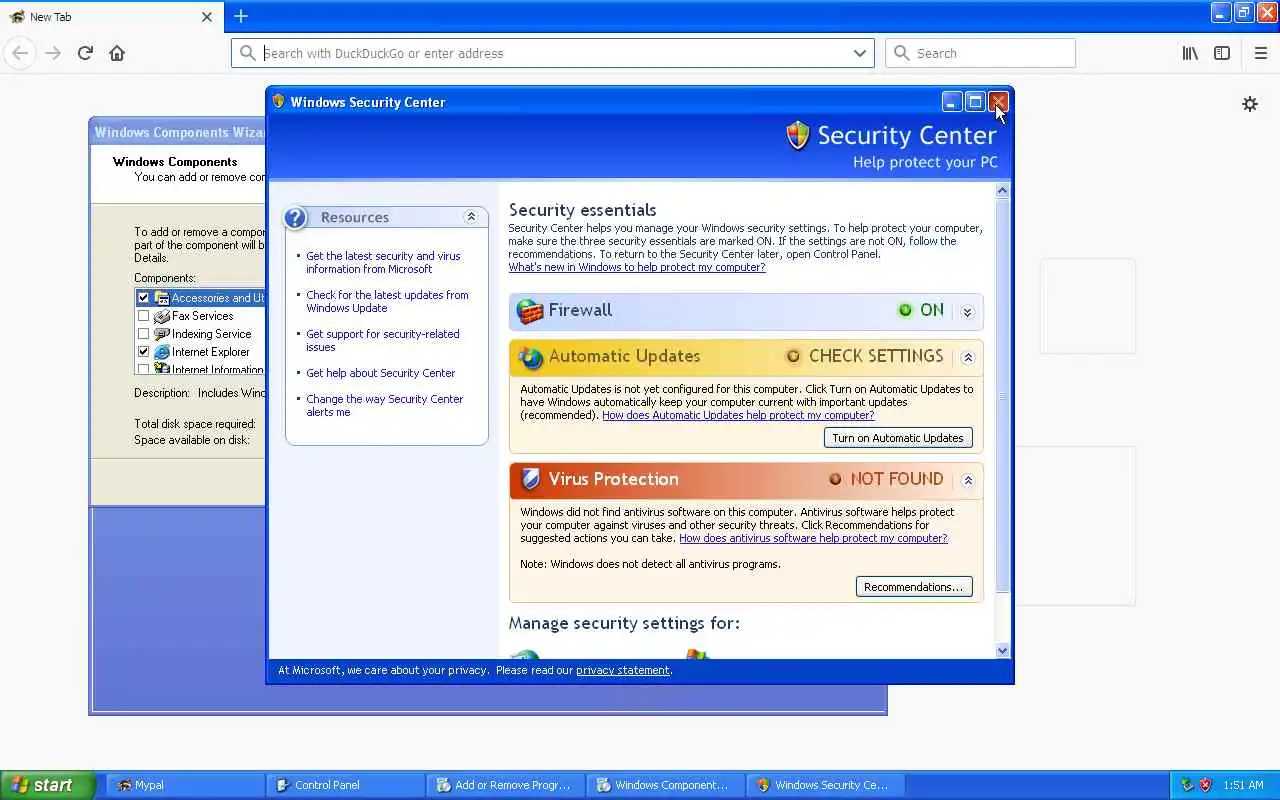Click the Accessories and Utilities component icon
Viewport: 1280px width, 800px height.
162,298
